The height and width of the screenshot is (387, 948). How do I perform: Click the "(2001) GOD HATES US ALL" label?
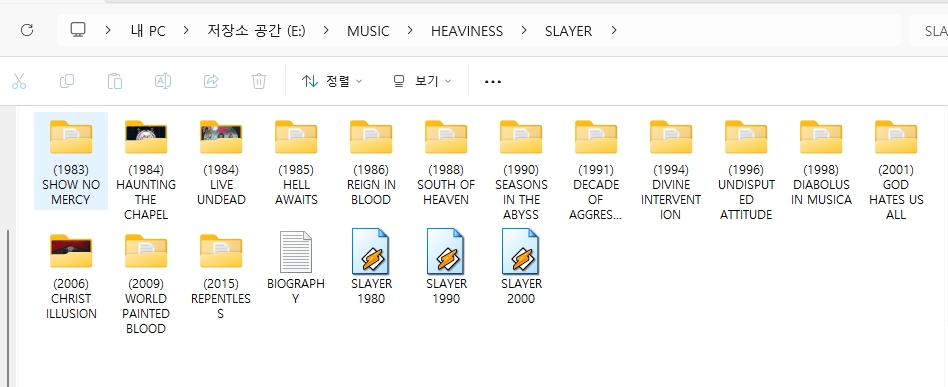point(895,192)
